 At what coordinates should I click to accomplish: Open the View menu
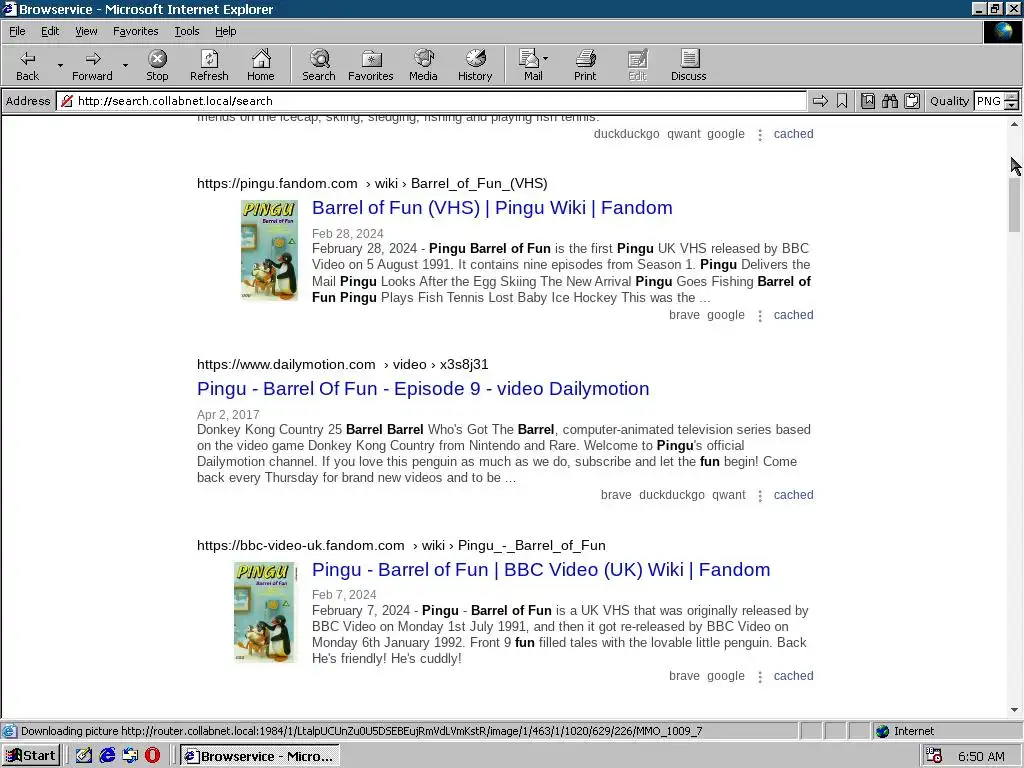click(x=86, y=31)
